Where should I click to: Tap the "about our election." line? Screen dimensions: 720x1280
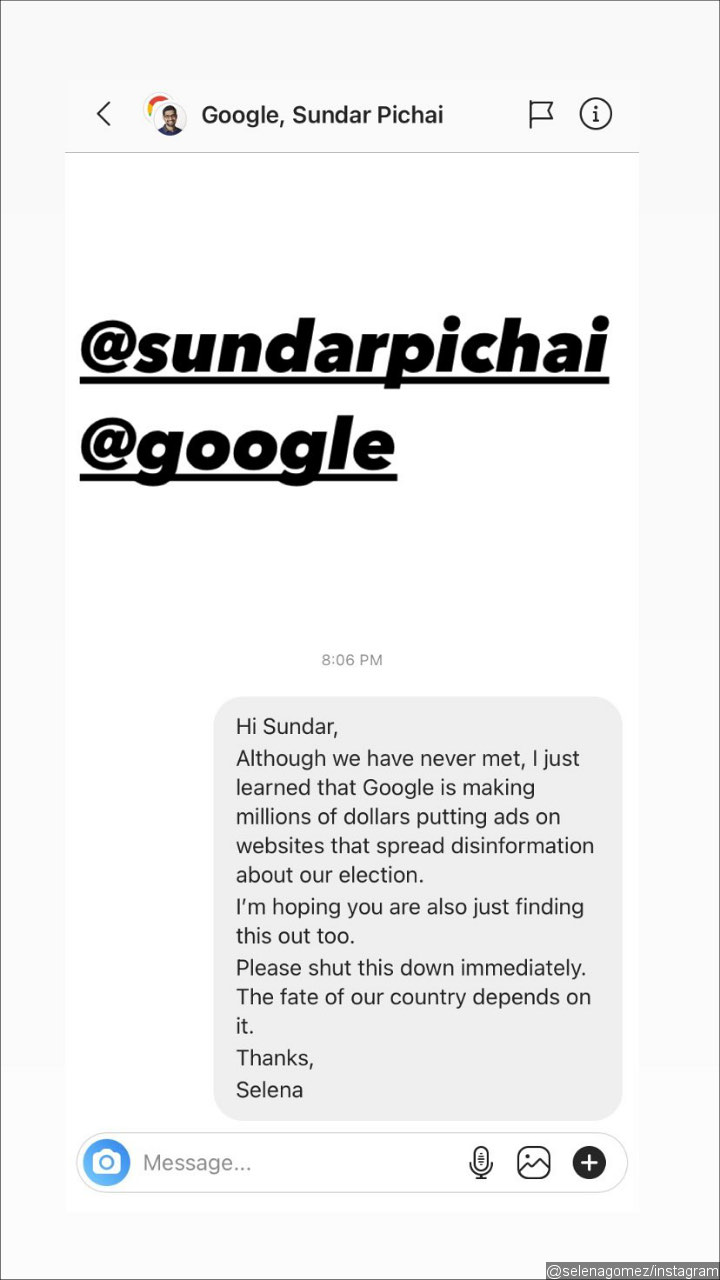coord(330,875)
